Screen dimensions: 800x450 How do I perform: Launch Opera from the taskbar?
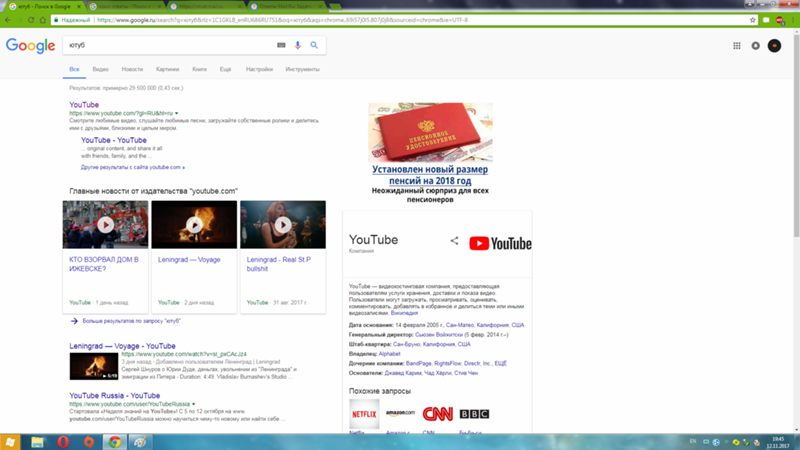[63, 442]
